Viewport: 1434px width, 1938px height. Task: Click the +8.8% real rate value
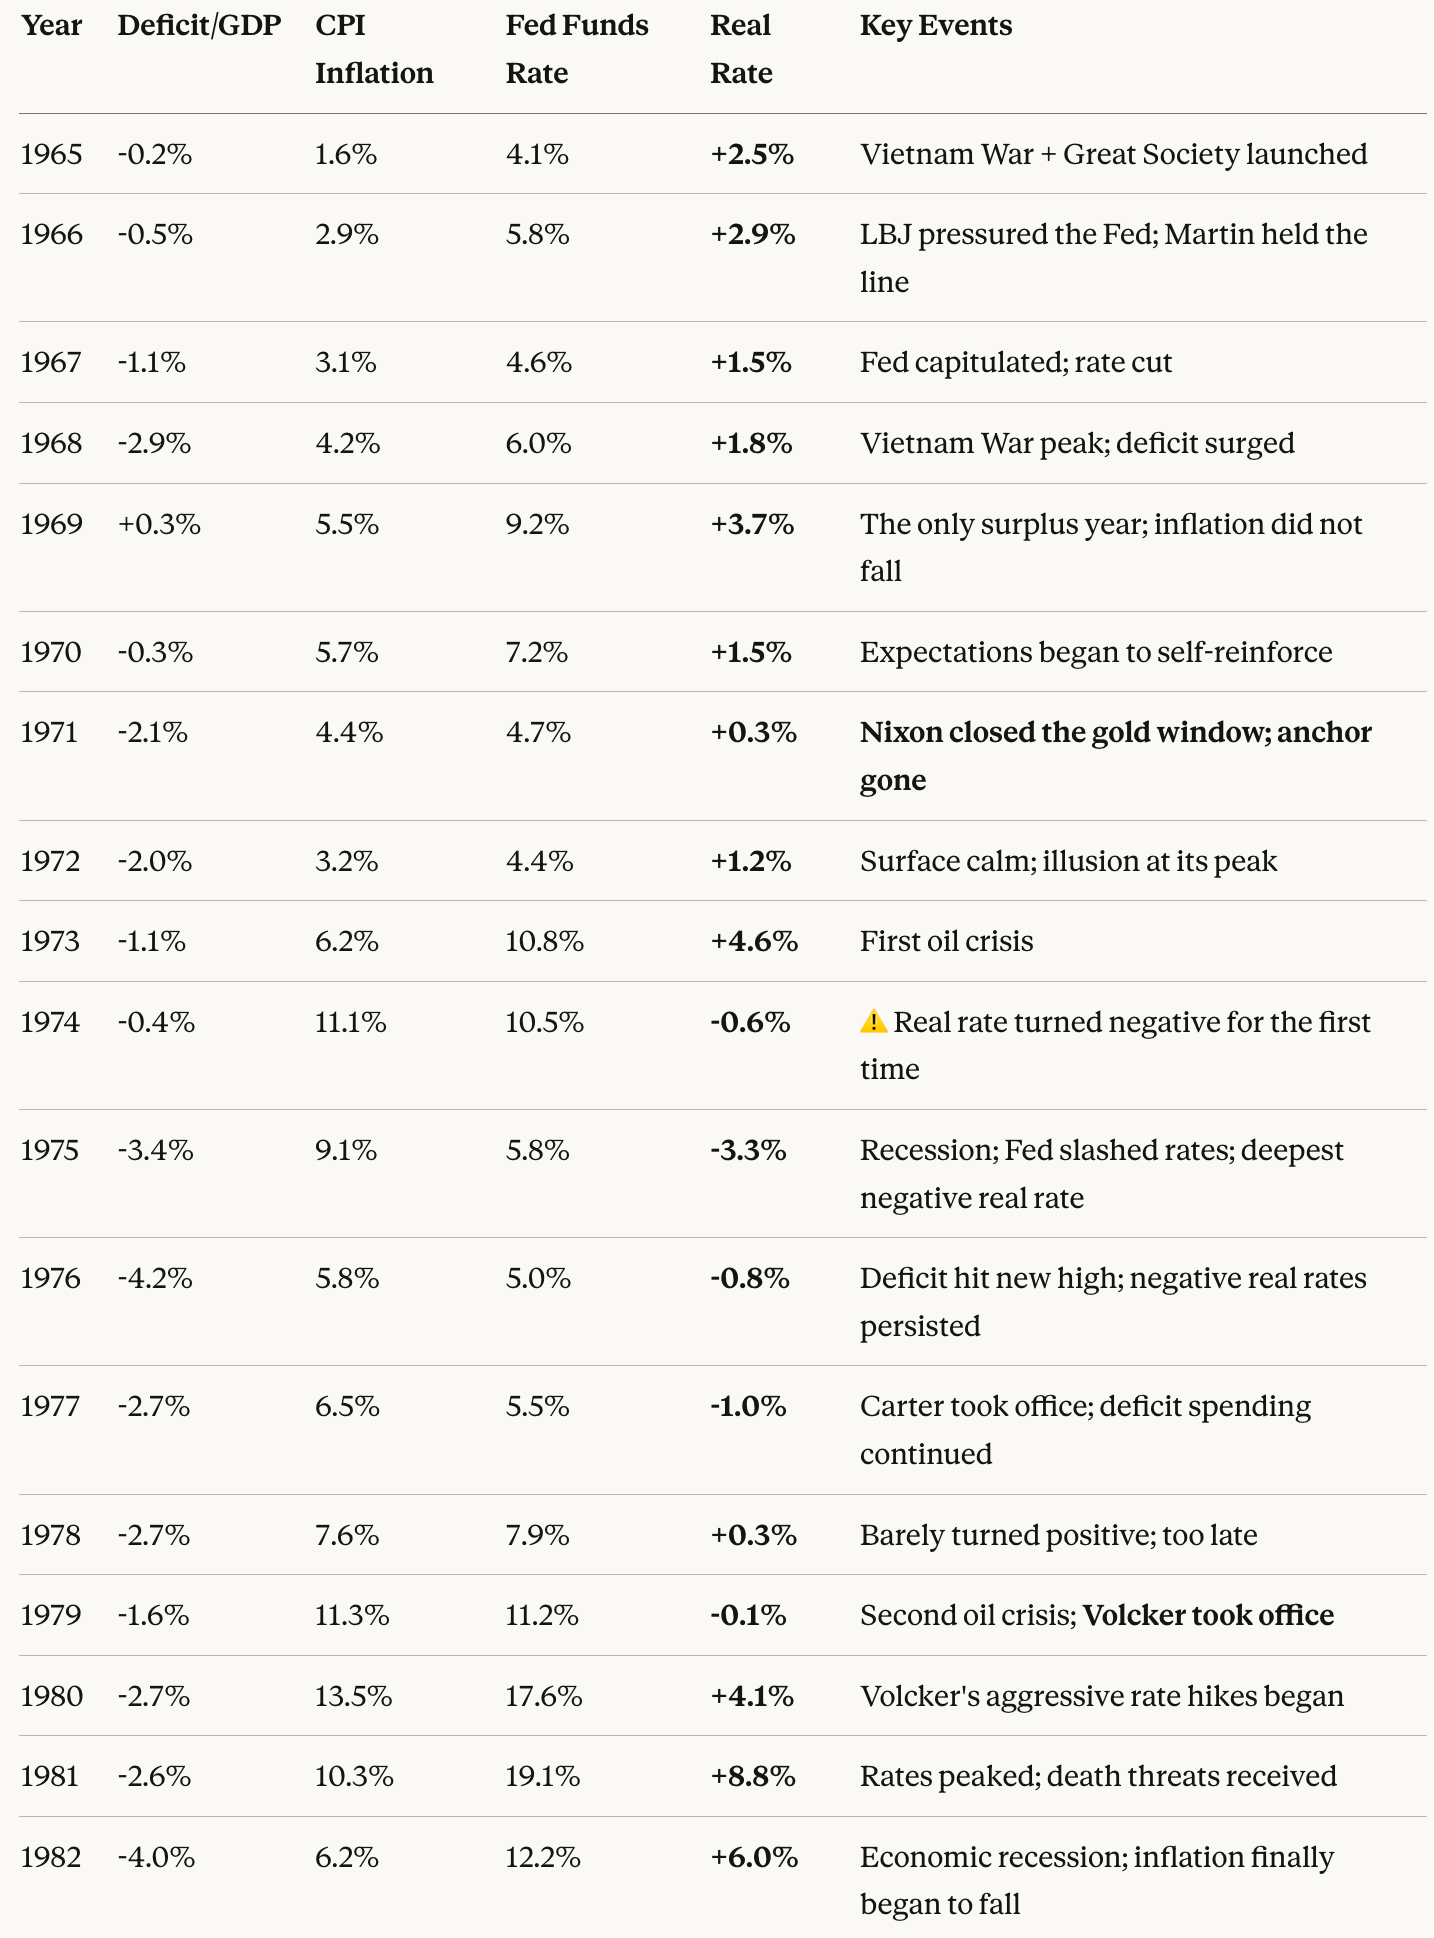coord(753,1776)
